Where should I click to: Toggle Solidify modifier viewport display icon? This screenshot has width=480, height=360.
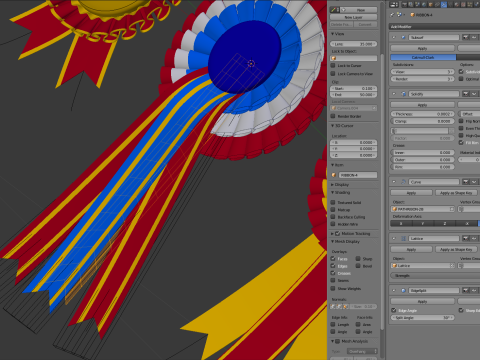[x=474, y=94]
